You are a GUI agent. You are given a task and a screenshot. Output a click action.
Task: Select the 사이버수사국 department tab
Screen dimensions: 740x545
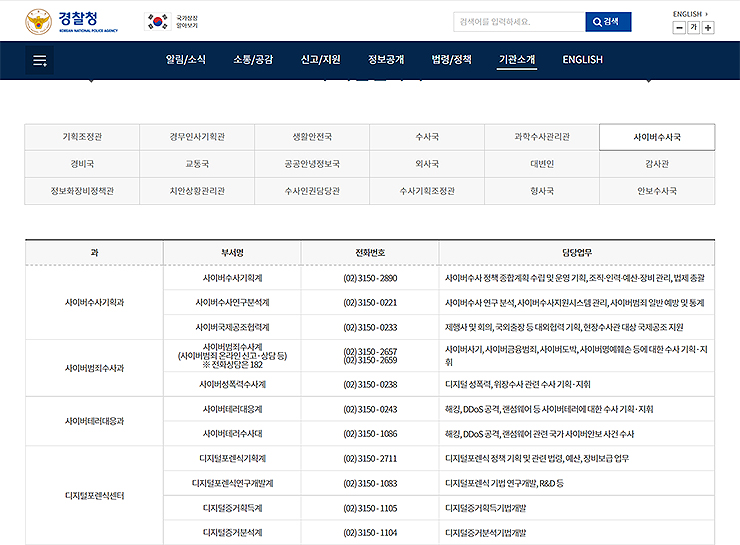point(657,137)
